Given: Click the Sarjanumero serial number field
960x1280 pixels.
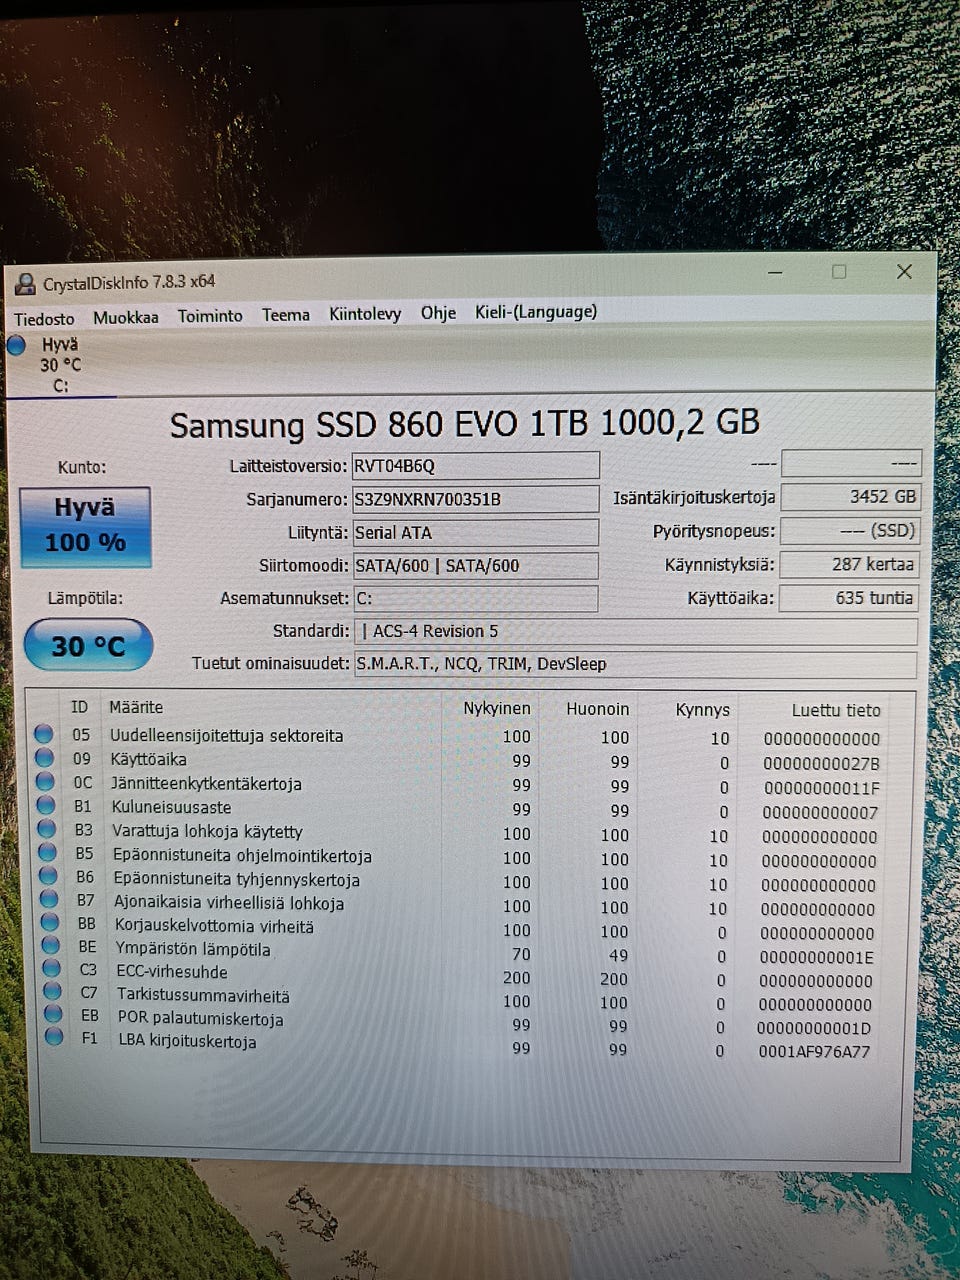Looking at the screenshot, I should pyautogui.click(x=476, y=499).
